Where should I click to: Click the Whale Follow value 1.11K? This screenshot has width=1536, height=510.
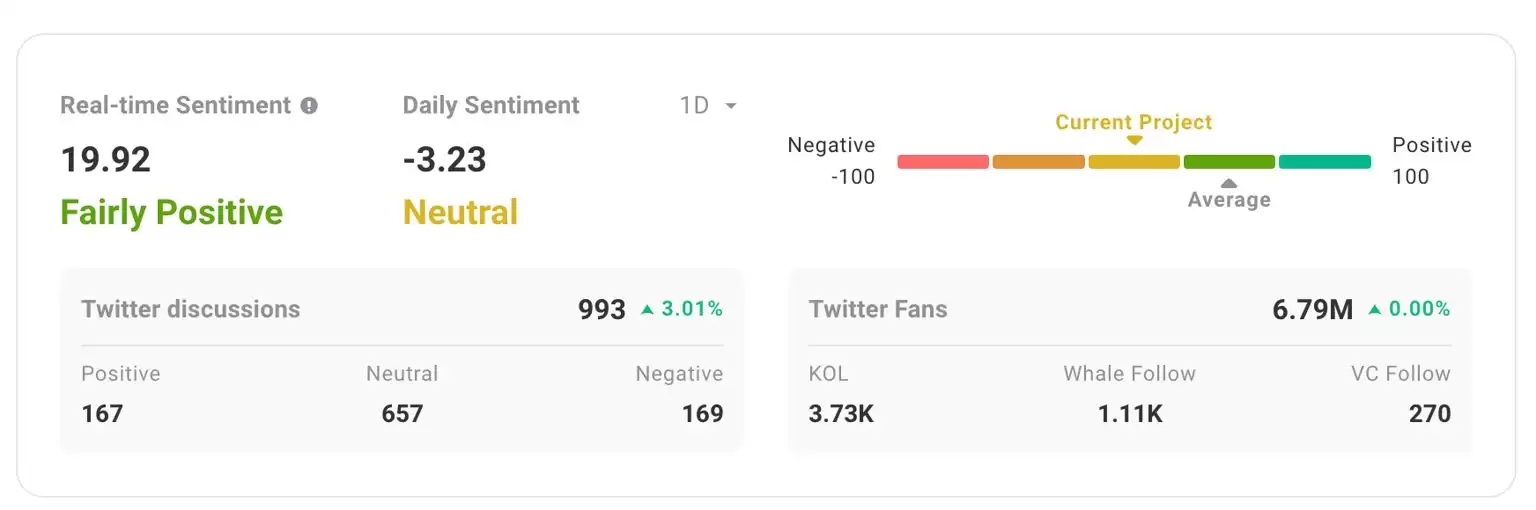[1130, 413]
